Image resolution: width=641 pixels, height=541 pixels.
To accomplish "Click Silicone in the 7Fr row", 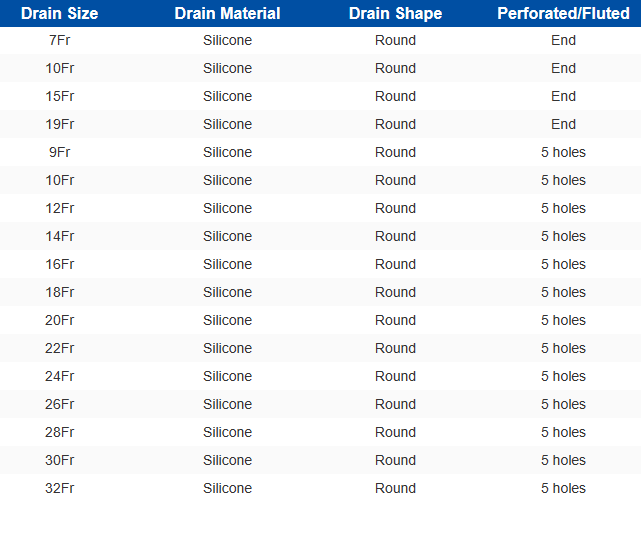I will (x=227, y=40).
